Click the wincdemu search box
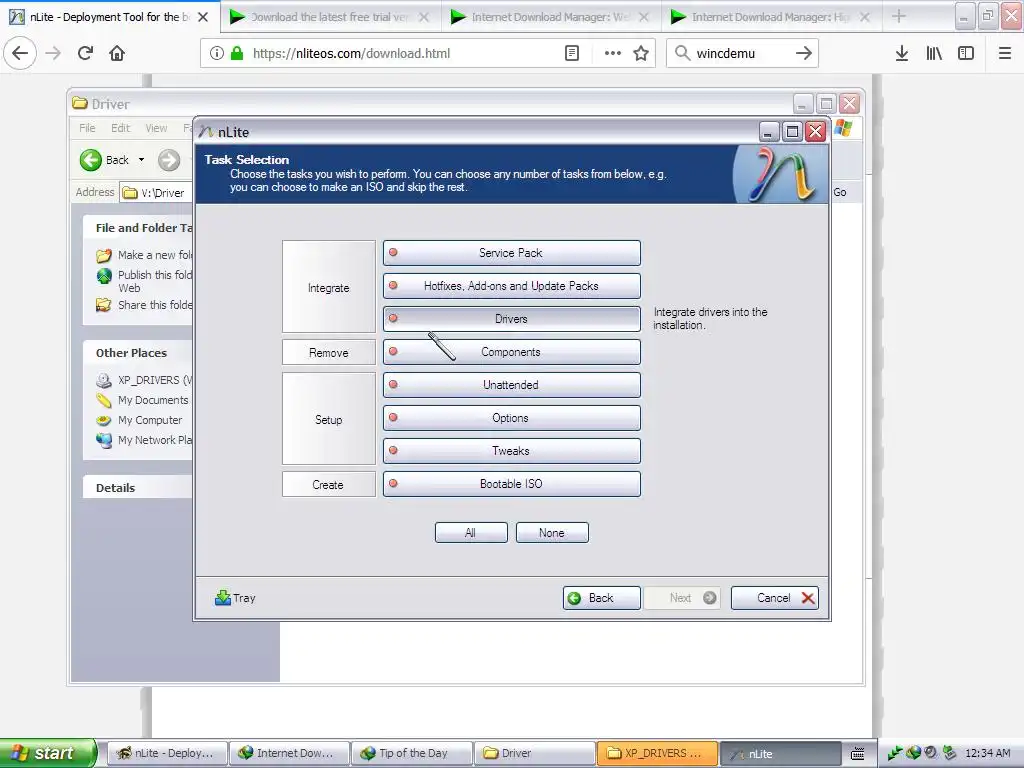This screenshot has width=1024, height=768. pos(741,54)
